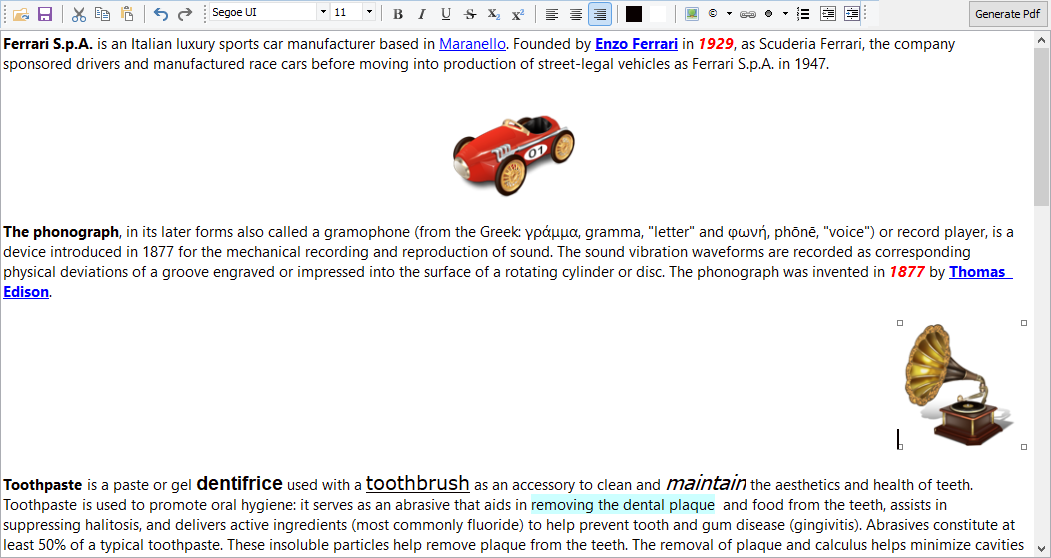The width and height of the screenshot is (1051, 558).
Task: Insert a hyperlink with the chain icon
Action: [x=746, y=14]
